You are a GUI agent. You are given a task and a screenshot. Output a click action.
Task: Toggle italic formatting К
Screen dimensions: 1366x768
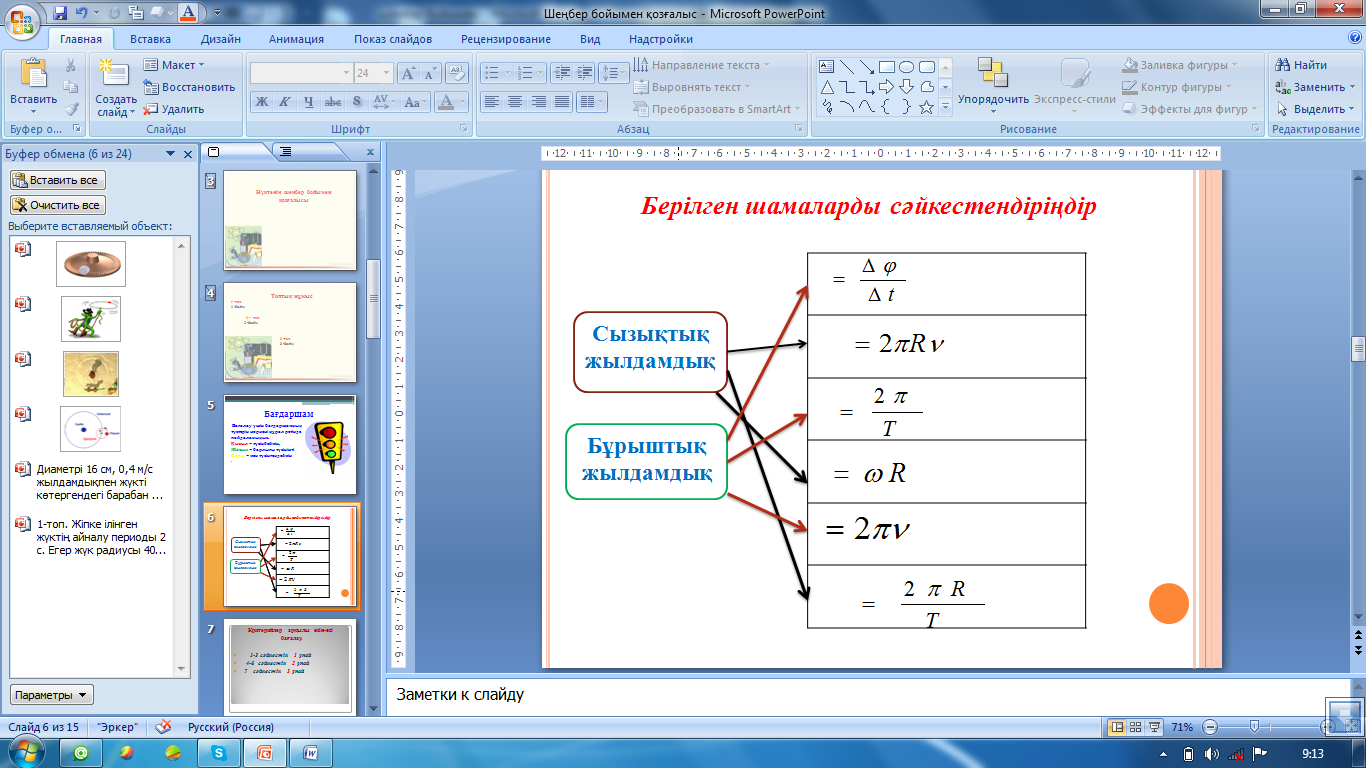coord(285,102)
